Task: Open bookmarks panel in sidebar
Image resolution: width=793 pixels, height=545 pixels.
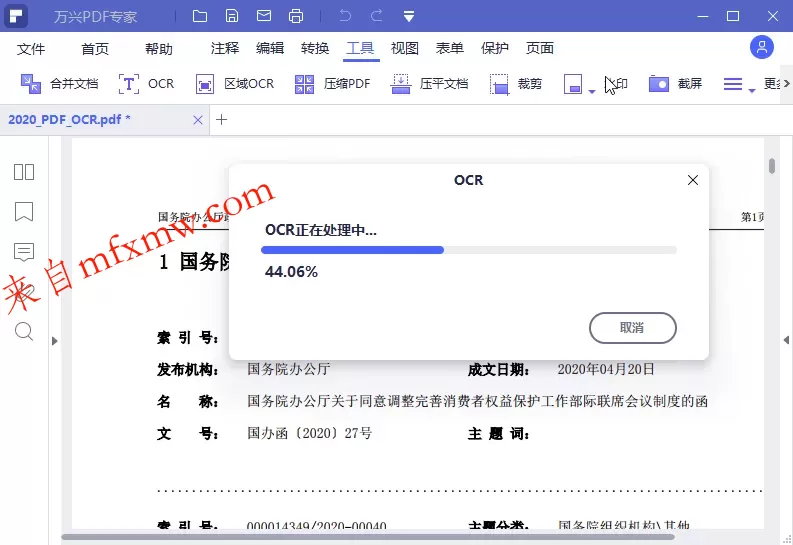Action: (24, 211)
